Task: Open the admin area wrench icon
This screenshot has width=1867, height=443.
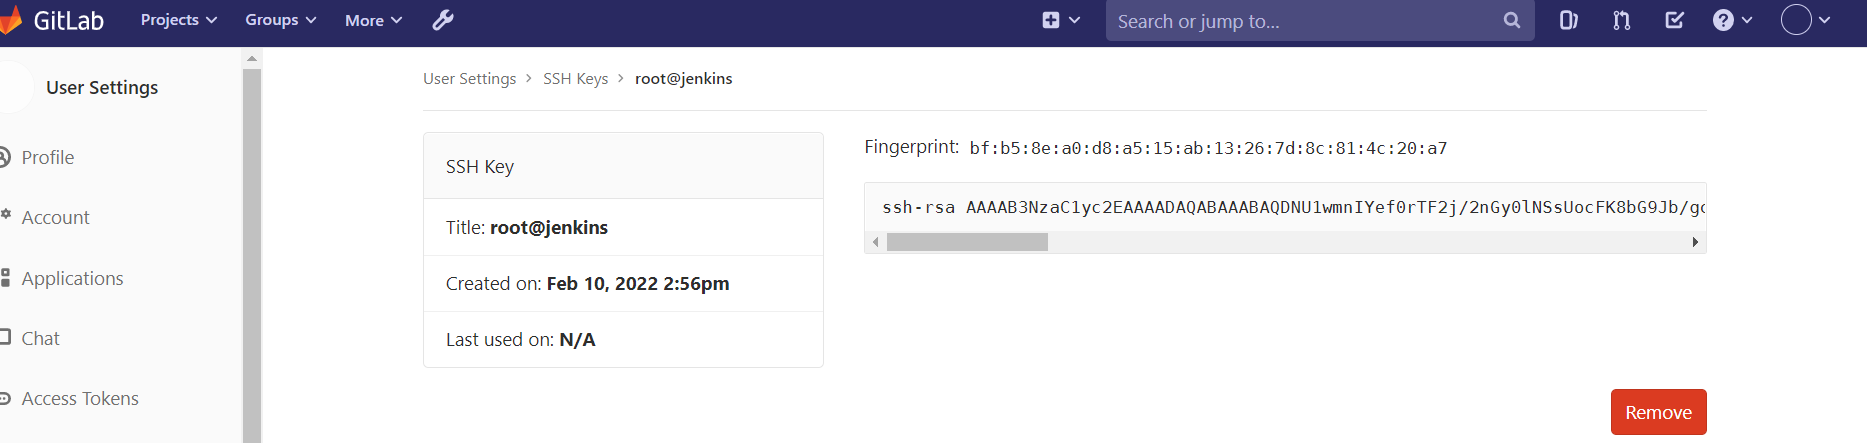Action: [443, 20]
